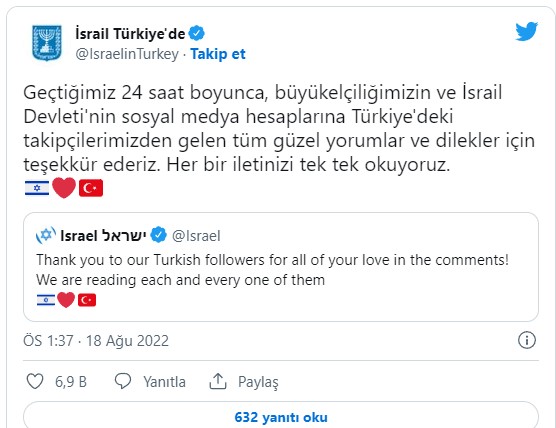Open the quoted tweet English text
Image resolution: width=556 pixels, height=428 pixels.
tap(272, 270)
